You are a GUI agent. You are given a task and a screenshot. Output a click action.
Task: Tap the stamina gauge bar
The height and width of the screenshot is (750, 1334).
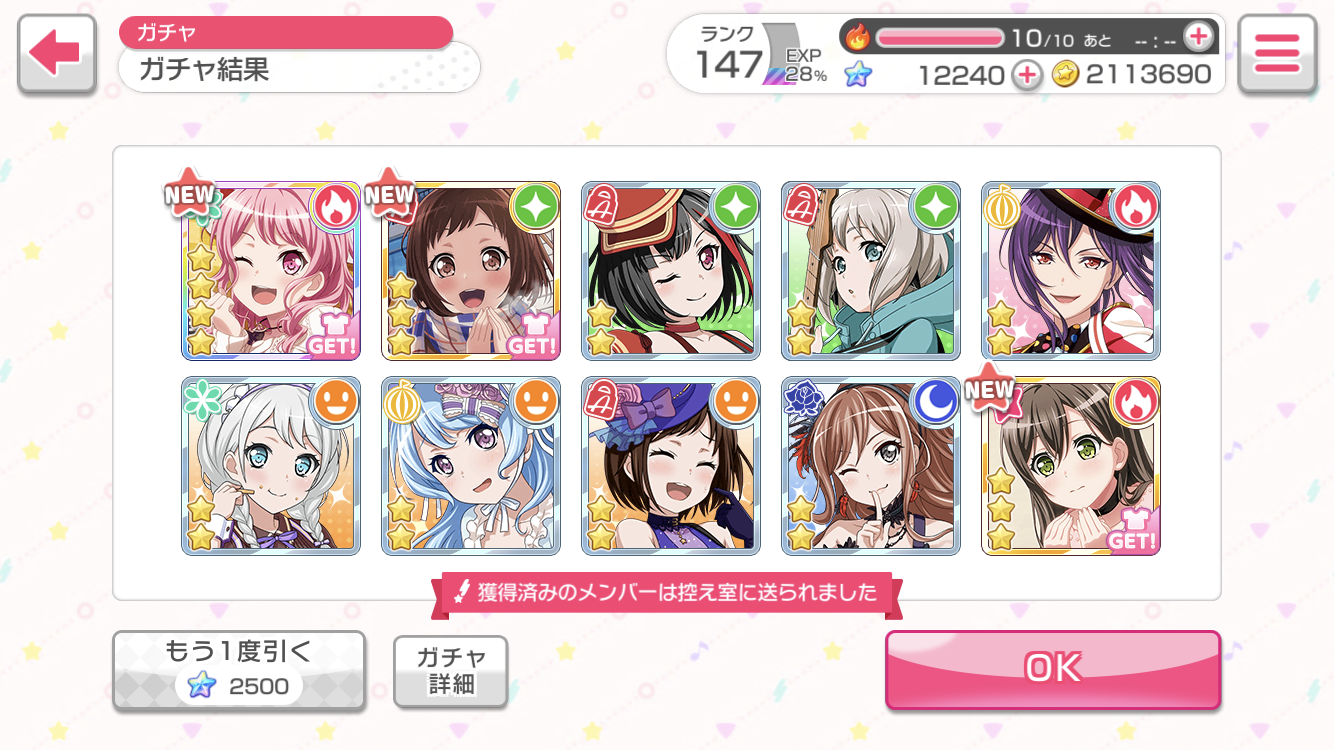coord(940,38)
